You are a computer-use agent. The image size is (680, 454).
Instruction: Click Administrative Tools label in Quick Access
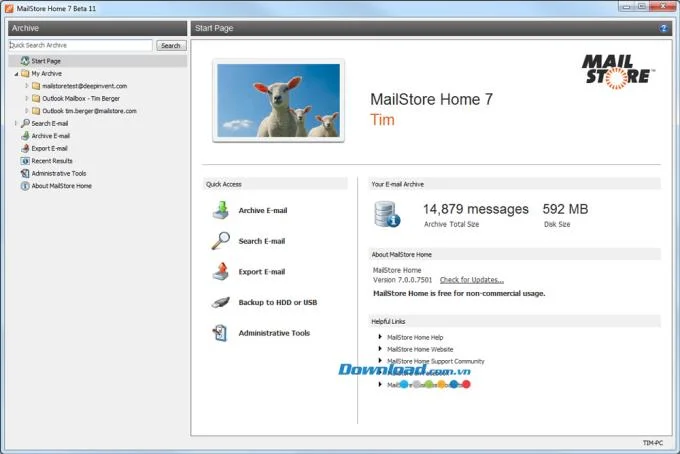[274, 333]
